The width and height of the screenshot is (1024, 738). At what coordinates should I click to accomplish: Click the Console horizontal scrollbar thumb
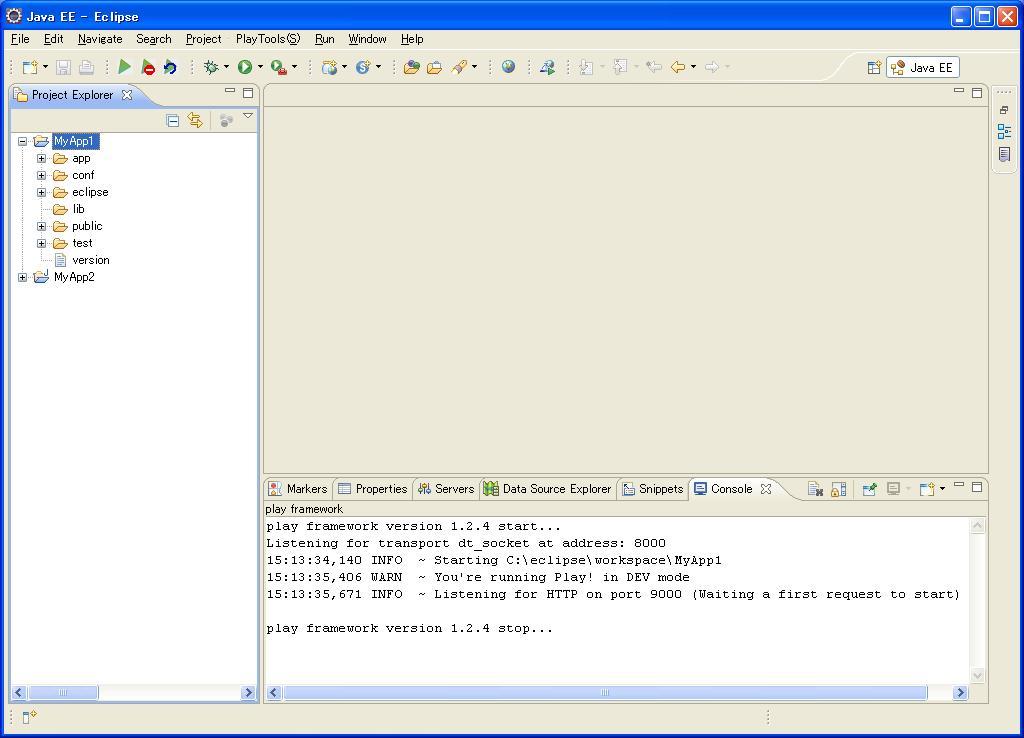(605, 692)
